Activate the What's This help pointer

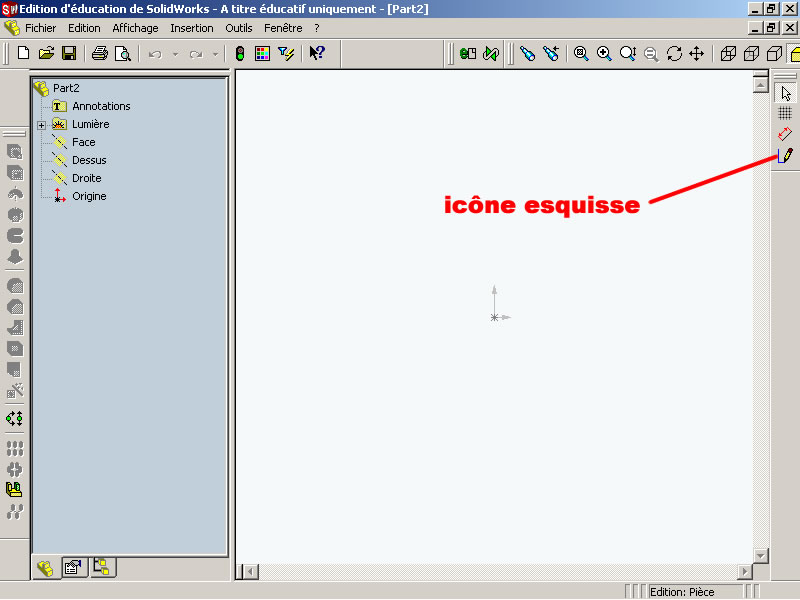coord(317,53)
